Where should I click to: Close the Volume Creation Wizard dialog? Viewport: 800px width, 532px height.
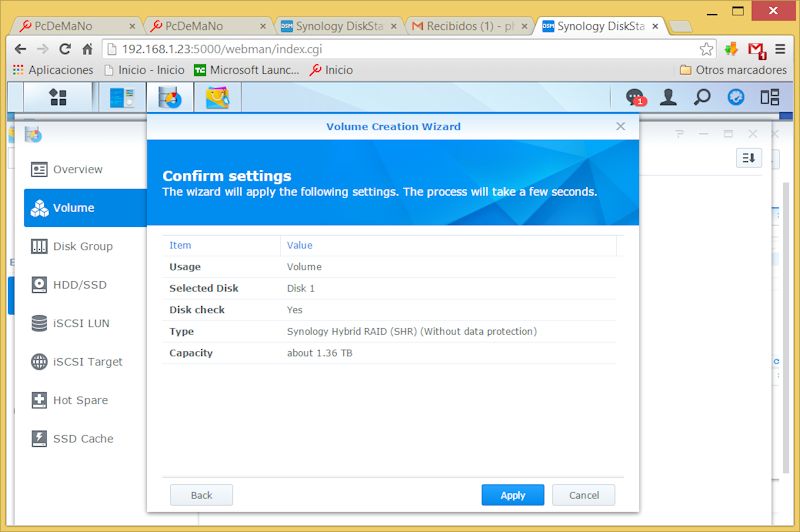pos(620,126)
